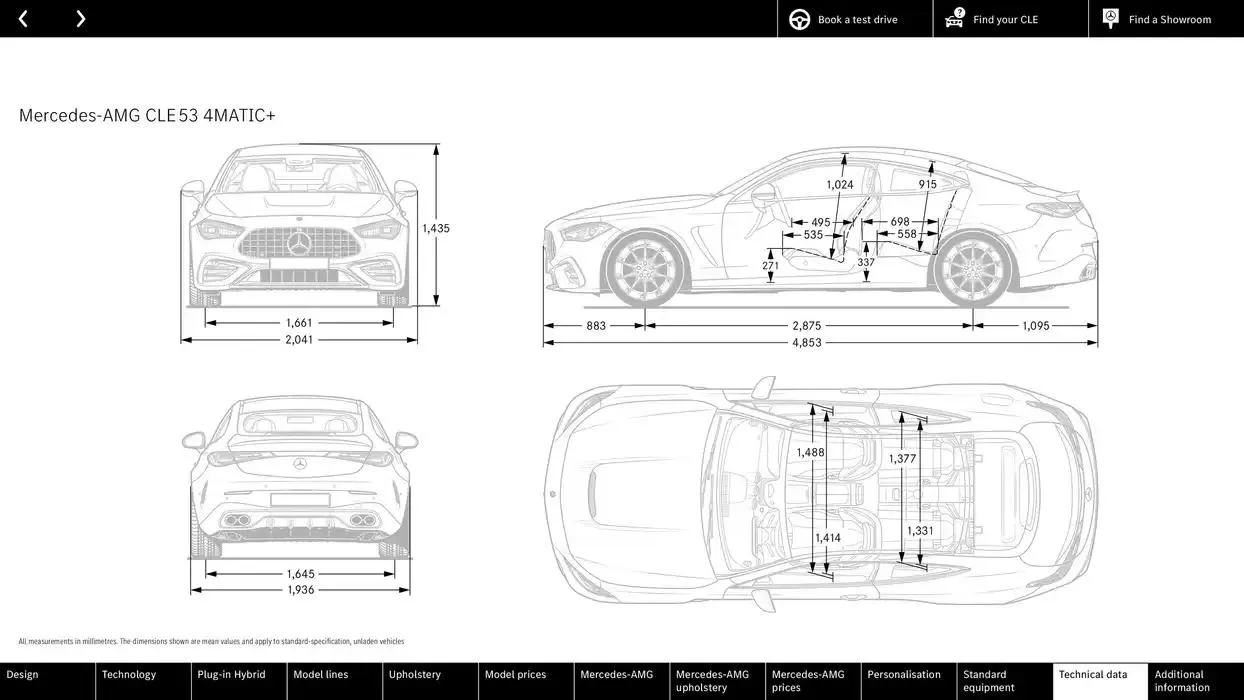1244x700 pixels.
Task: Click the Find a Showroom location icon
Action: 1109,18
